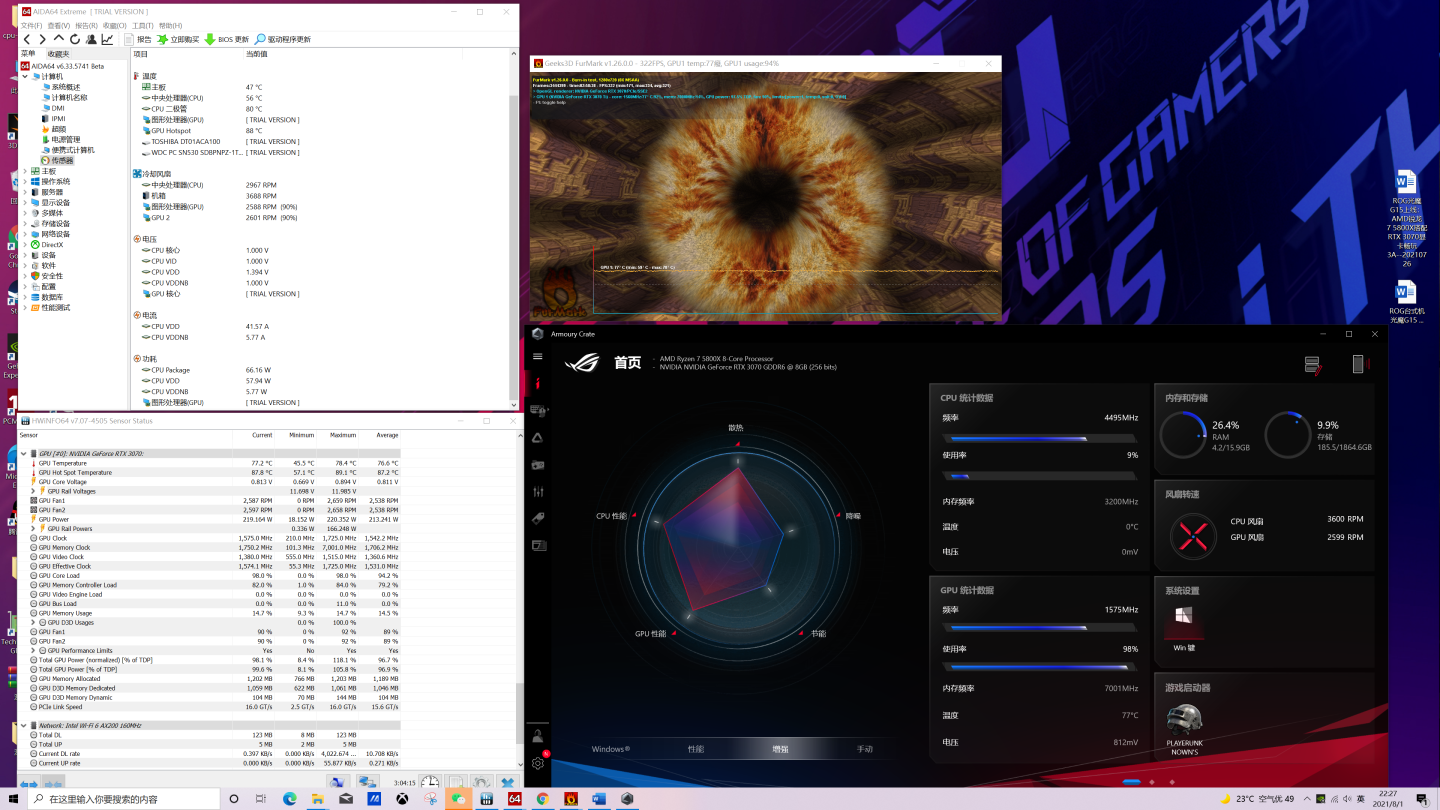Image resolution: width=1440 pixels, height=810 pixels.
Task: Open Armoury Crate settings gear icon
Action: (538, 763)
